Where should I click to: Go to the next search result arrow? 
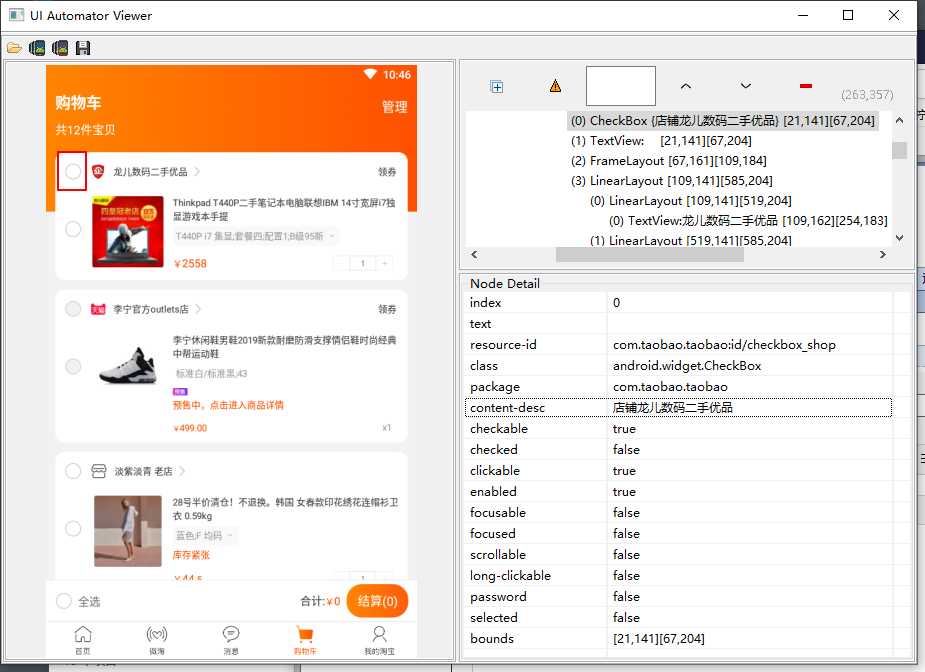[x=746, y=86]
